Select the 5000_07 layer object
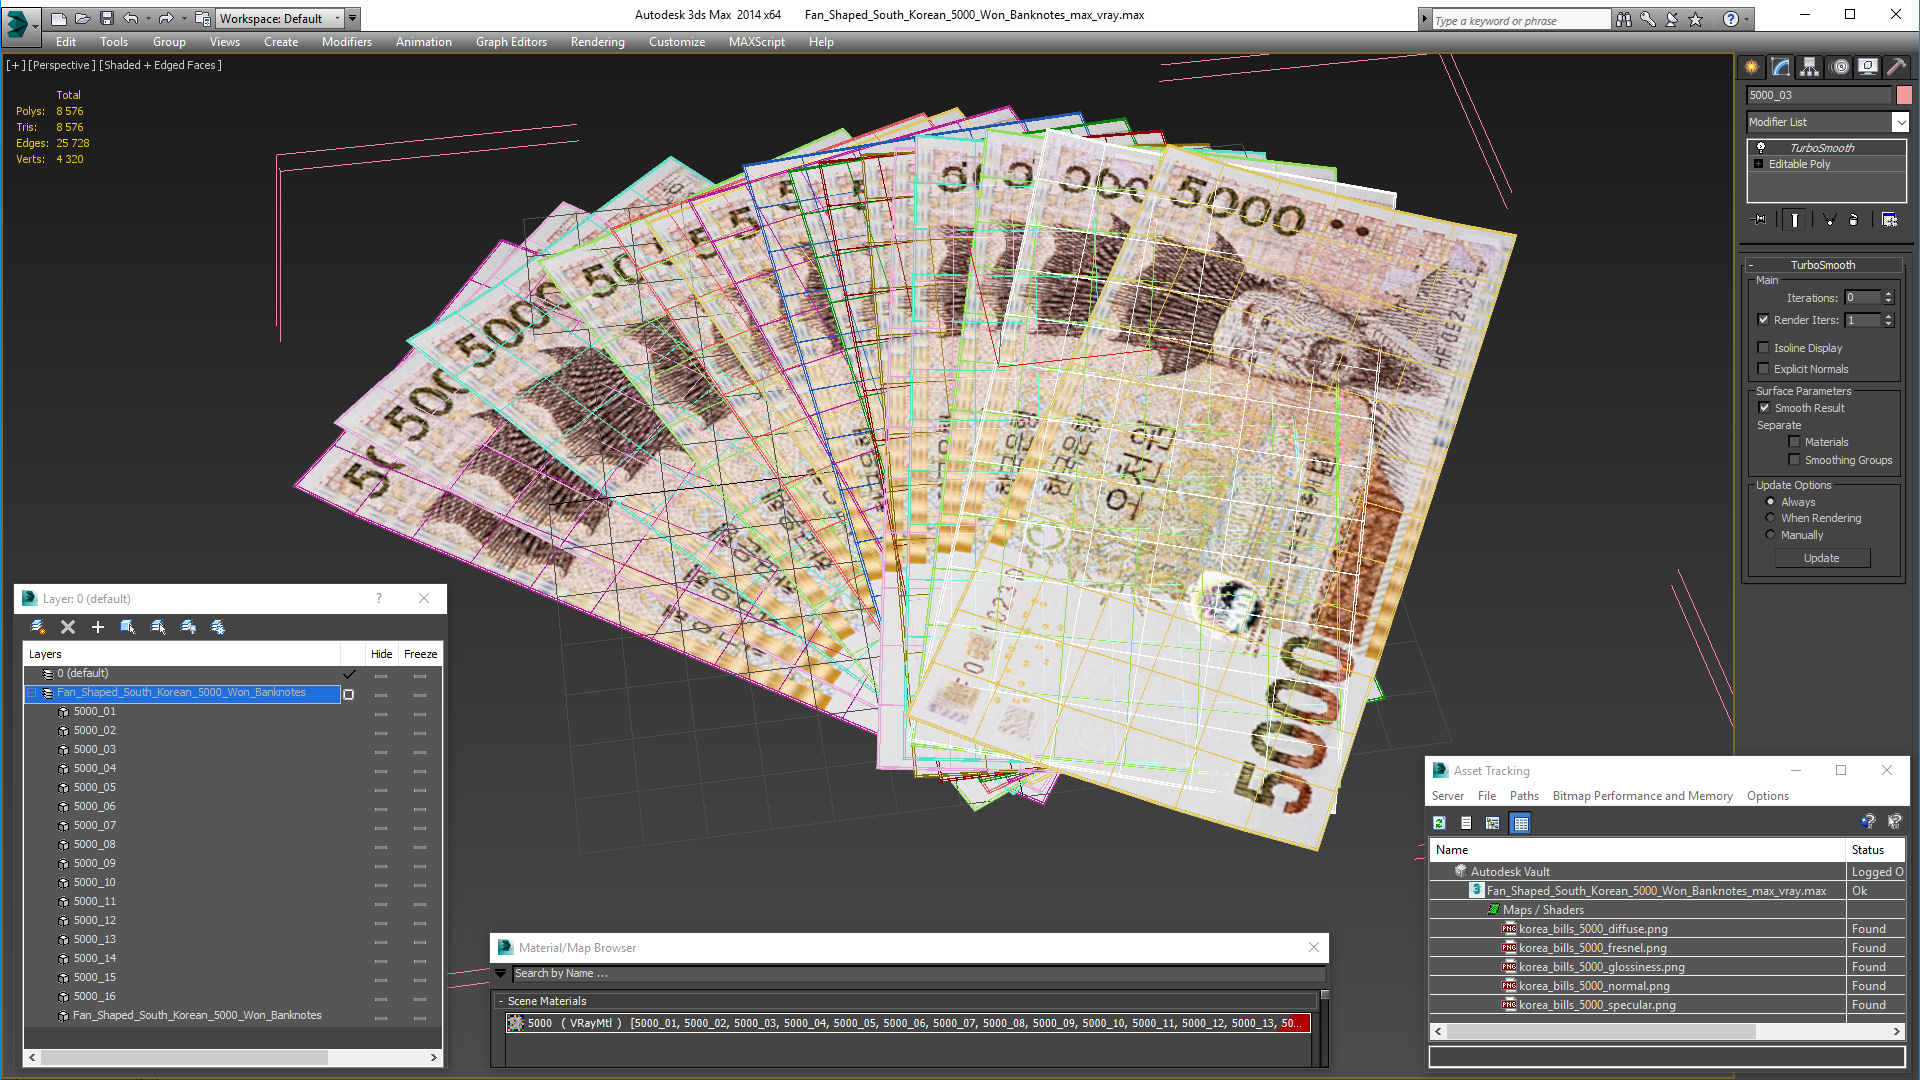This screenshot has width=1920, height=1080. [x=95, y=825]
